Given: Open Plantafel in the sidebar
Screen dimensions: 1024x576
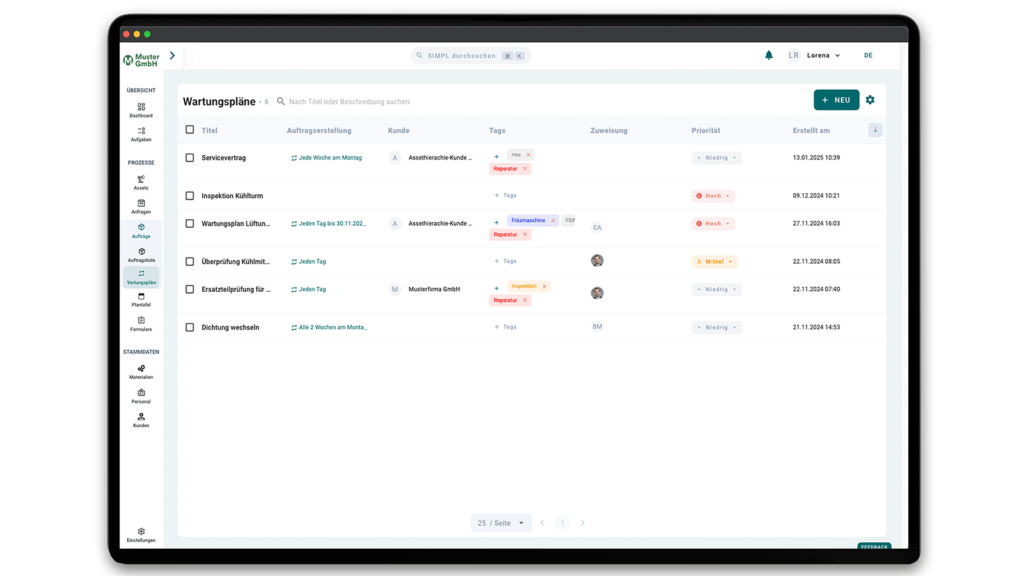Looking at the screenshot, I should tap(141, 299).
